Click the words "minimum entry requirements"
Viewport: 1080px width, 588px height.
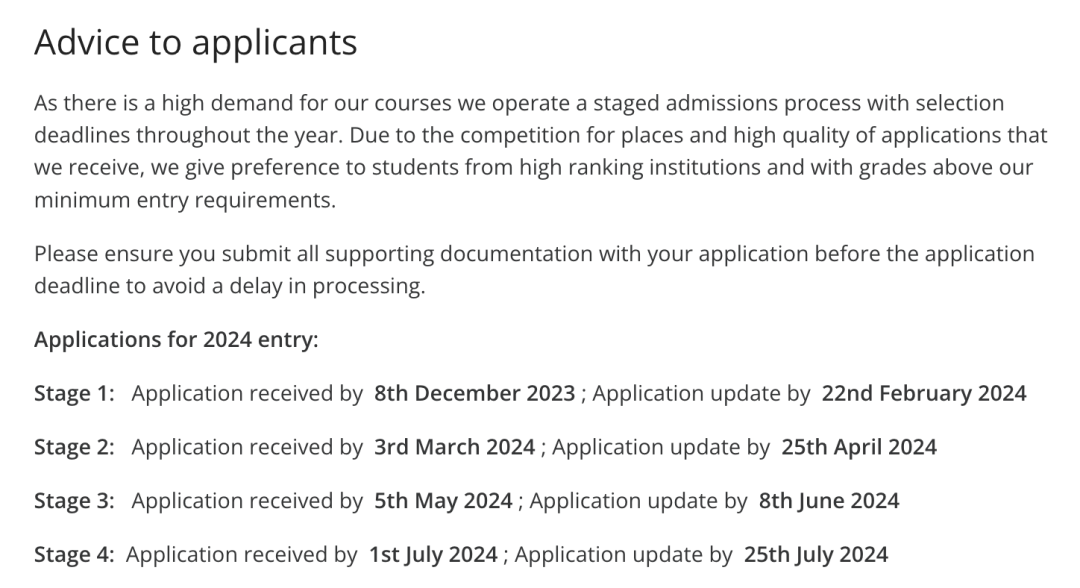[x=184, y=199]
